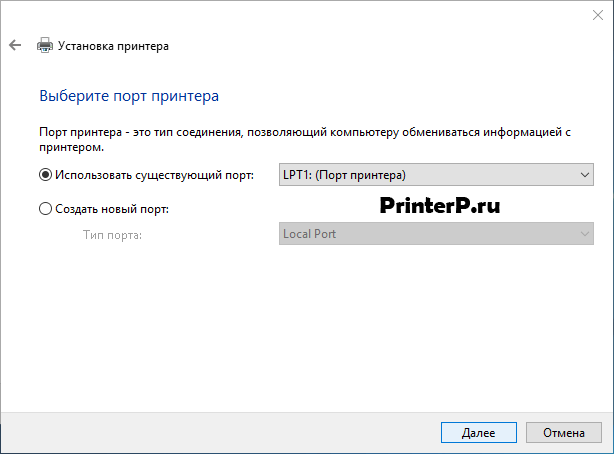The width and height of the screenshot is (614, 454).
Task: Click the 'Тип порта:' label
Action: click(x=112, y=235)
